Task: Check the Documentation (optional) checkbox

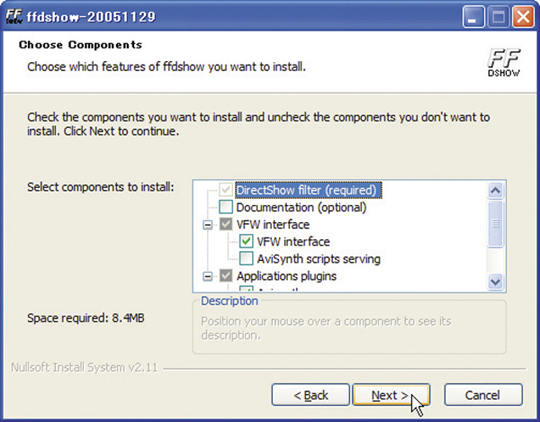Action: 226,207
